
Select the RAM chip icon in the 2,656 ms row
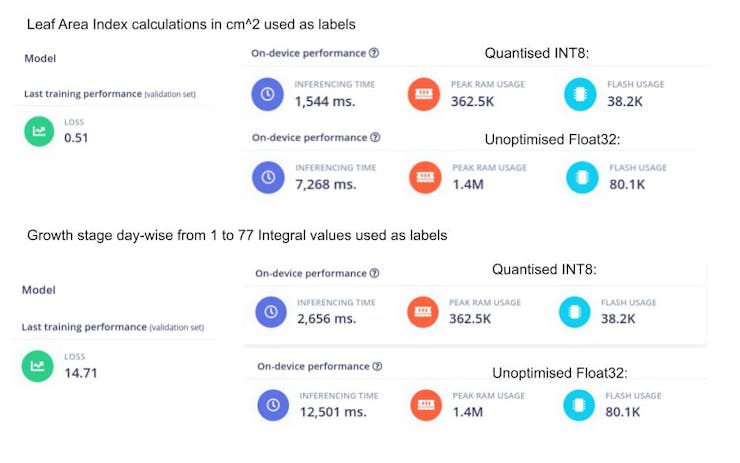424,312
